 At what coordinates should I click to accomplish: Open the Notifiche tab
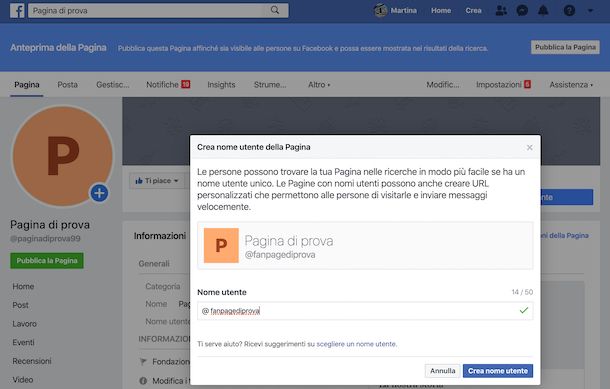[168, 84]
